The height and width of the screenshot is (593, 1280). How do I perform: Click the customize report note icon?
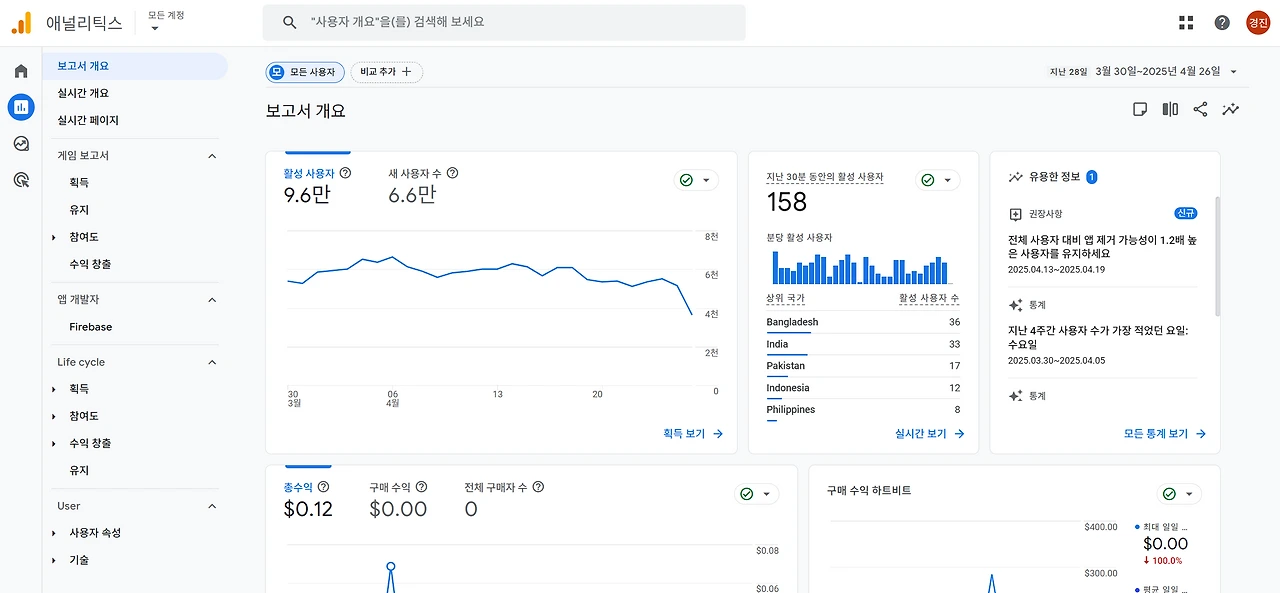click(1140, 110)
